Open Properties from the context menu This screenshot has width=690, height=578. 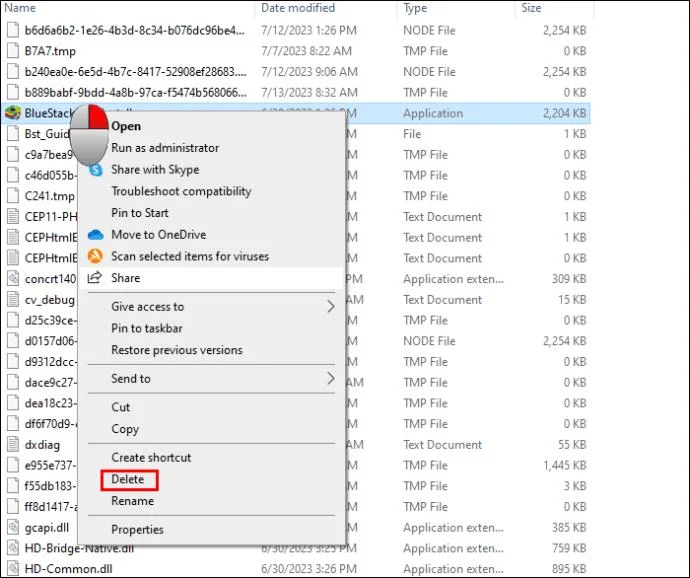(x=137, y=529)
